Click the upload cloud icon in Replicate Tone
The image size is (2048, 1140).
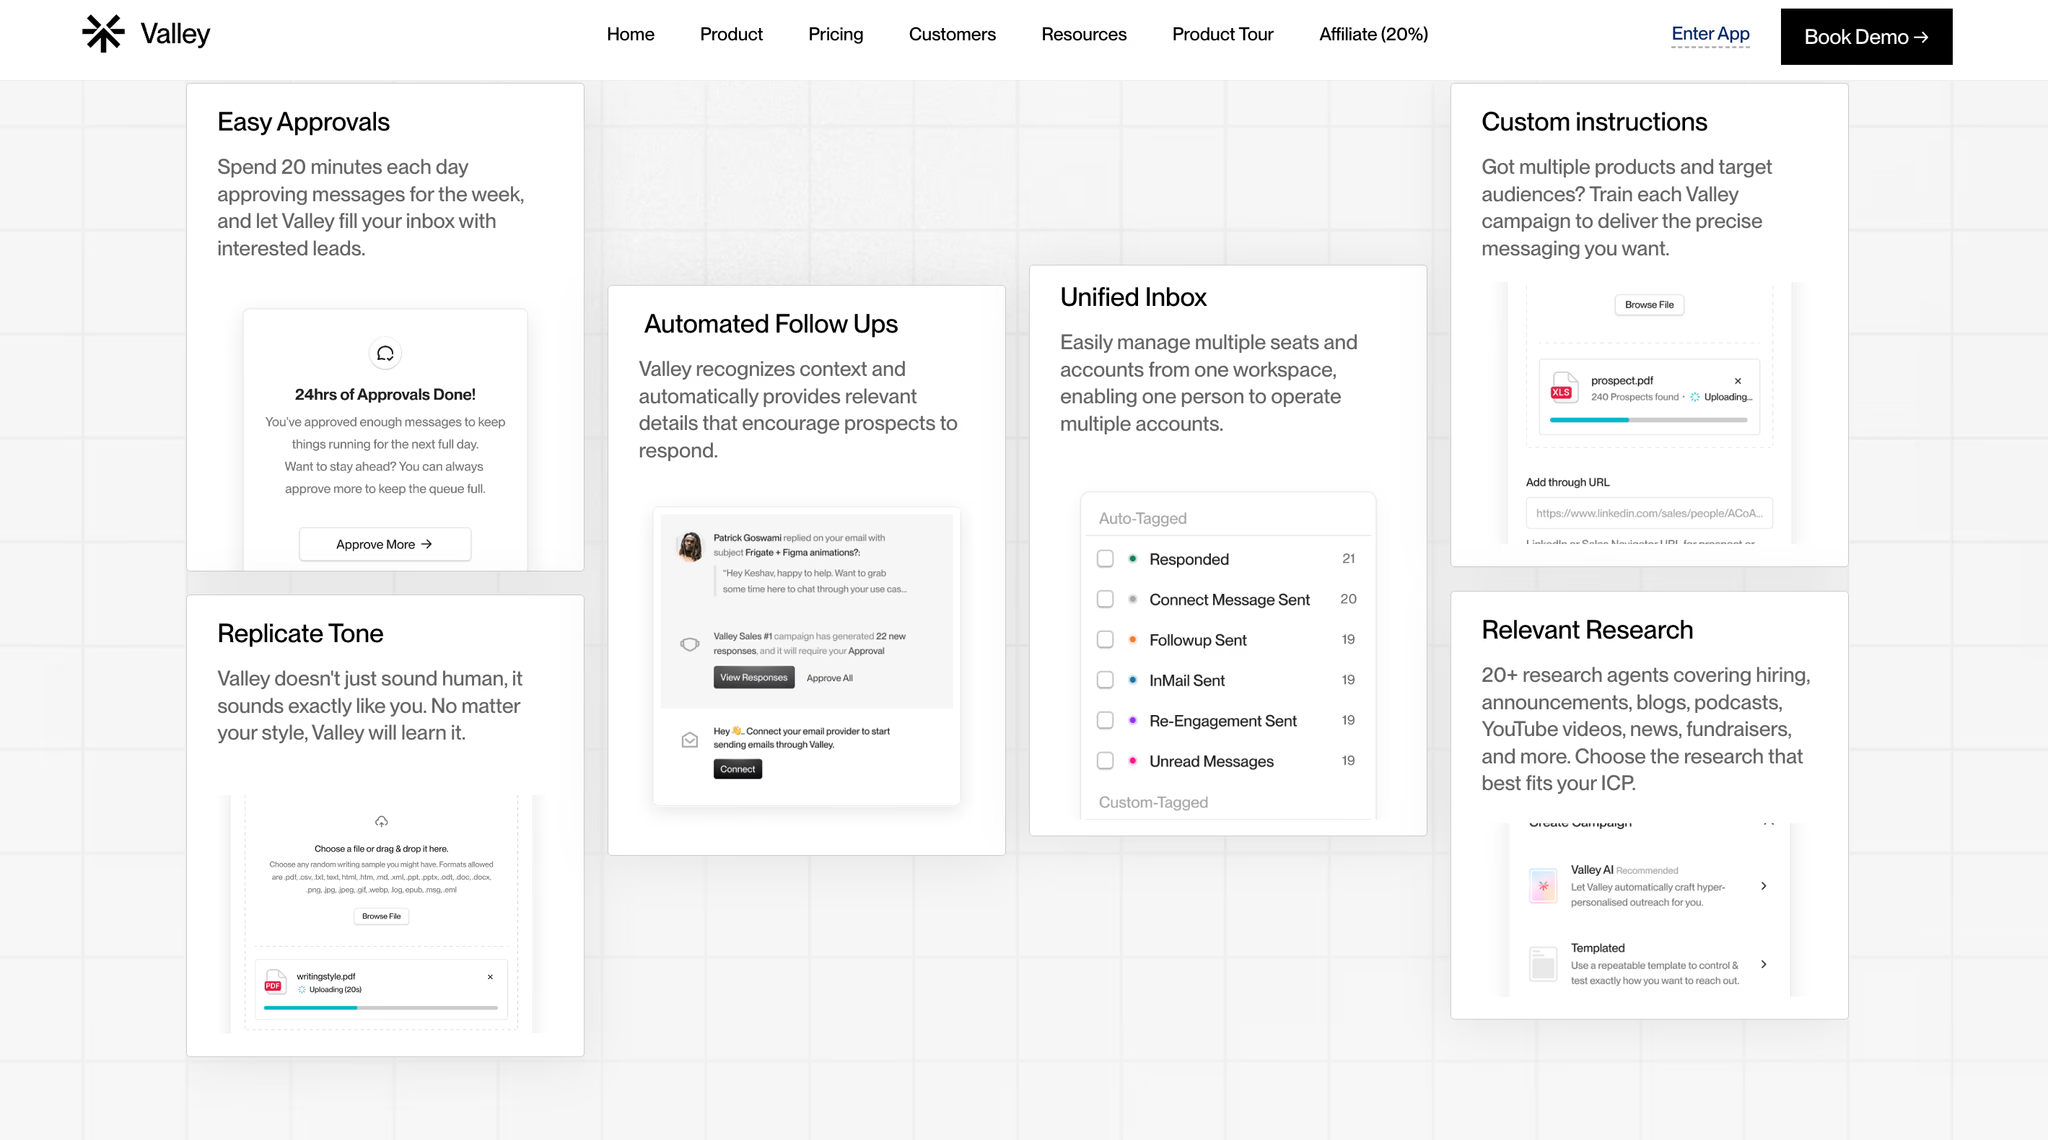pyautogui.click(x=381, y=822)
